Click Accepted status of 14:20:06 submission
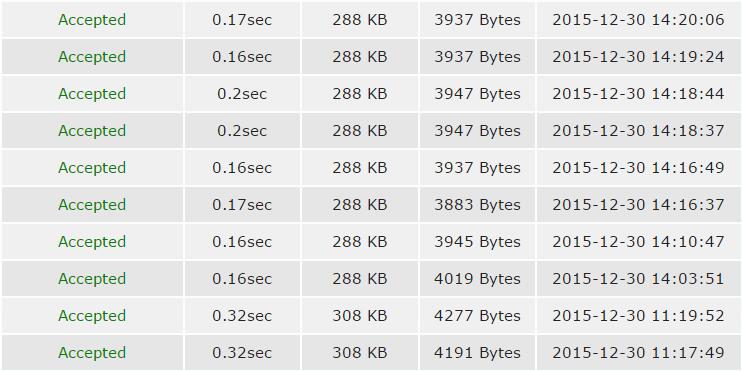The width and height of the screenshot is (742, 371). [92, 20]
